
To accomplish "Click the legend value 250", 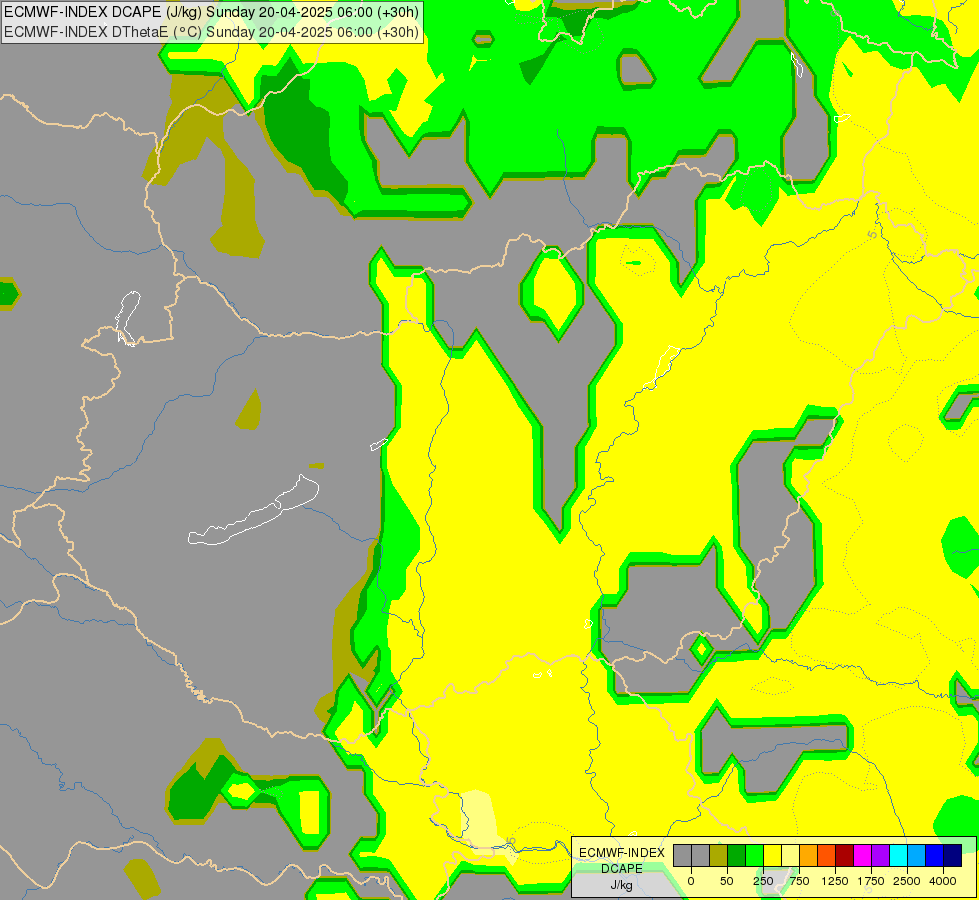I will click(x=763, y=881).
